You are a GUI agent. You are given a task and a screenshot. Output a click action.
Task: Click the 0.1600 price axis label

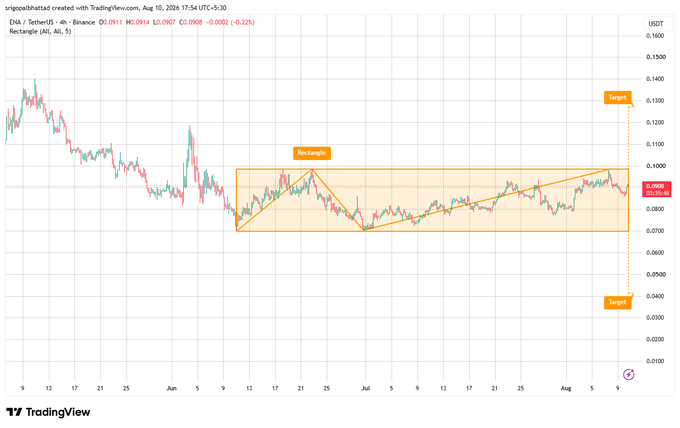tap(655, 36)
